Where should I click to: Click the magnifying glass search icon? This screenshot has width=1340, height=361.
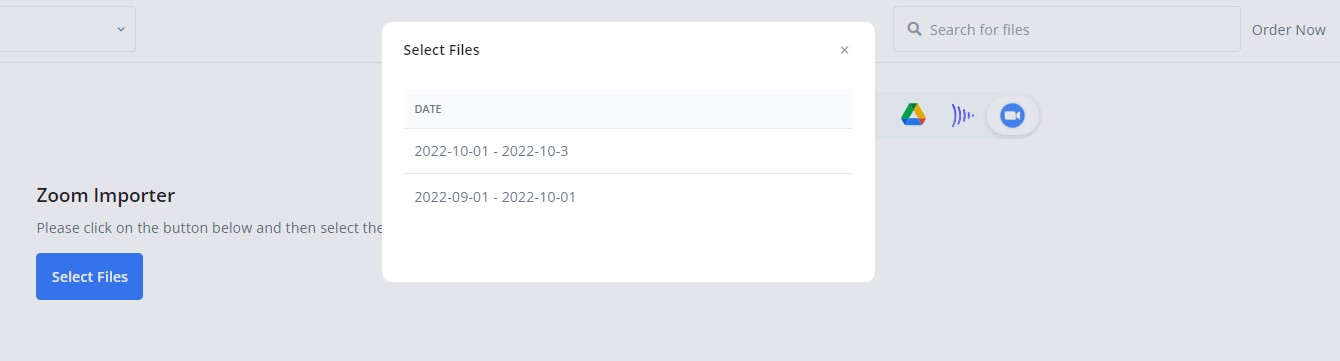click(x=914, y=29)
